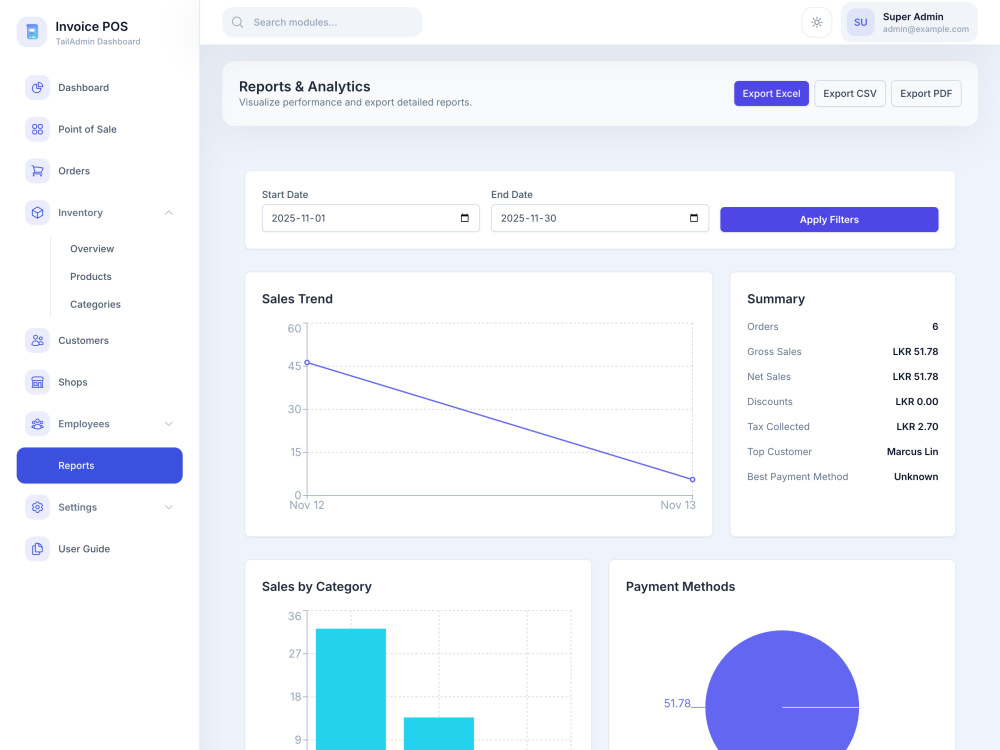Image resolution: width=1000 pixels, height=750 pixels.
Task: Open the Orders page
Action: click(99, 171)
